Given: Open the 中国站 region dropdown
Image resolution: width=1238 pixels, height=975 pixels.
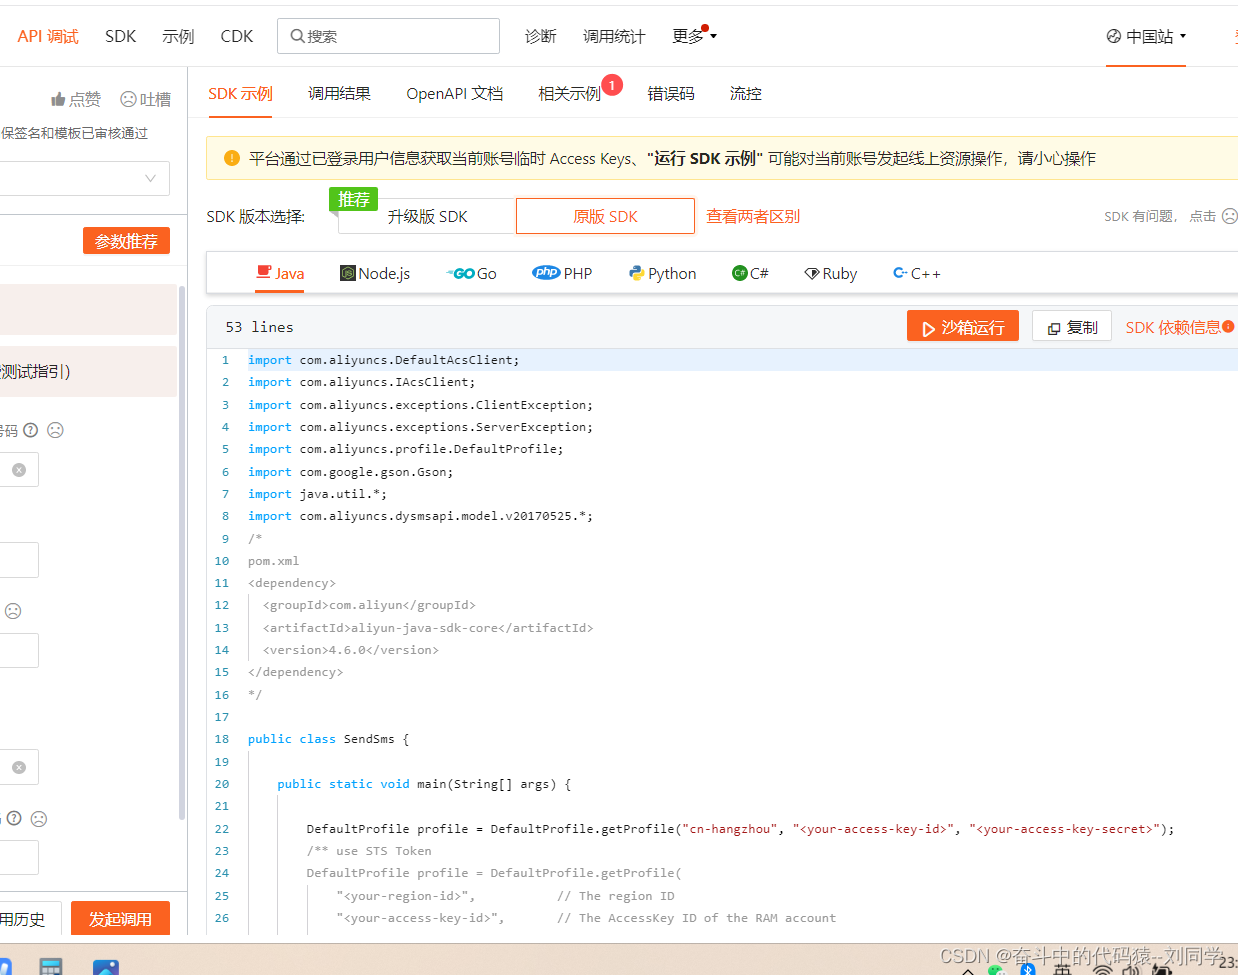Looking at the screenshot, I should (1146, 36).
